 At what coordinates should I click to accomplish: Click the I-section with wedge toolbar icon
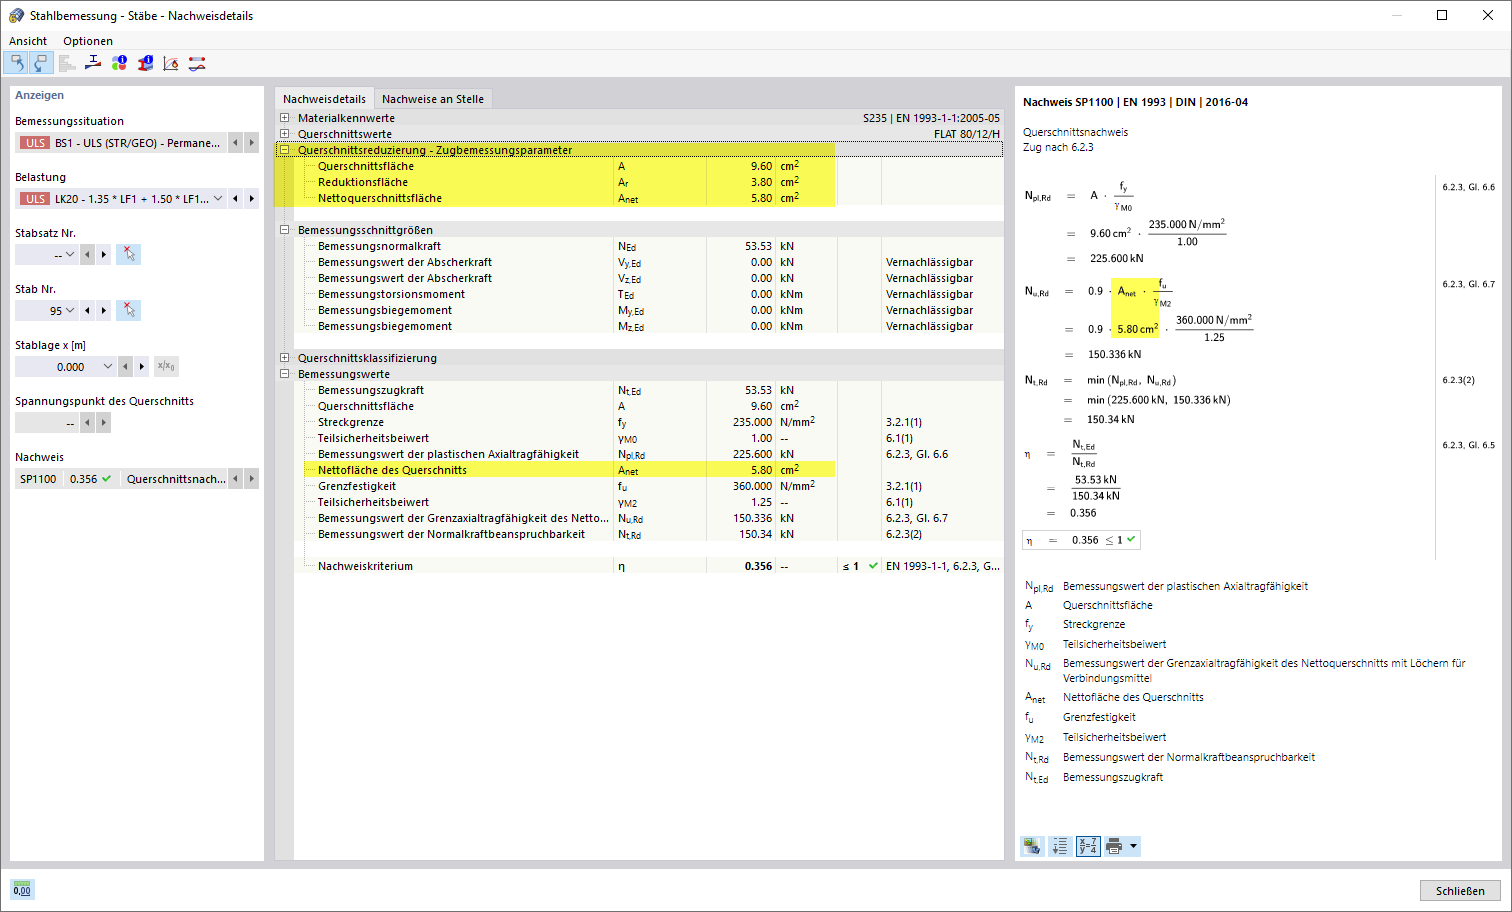tap(93, 63)
